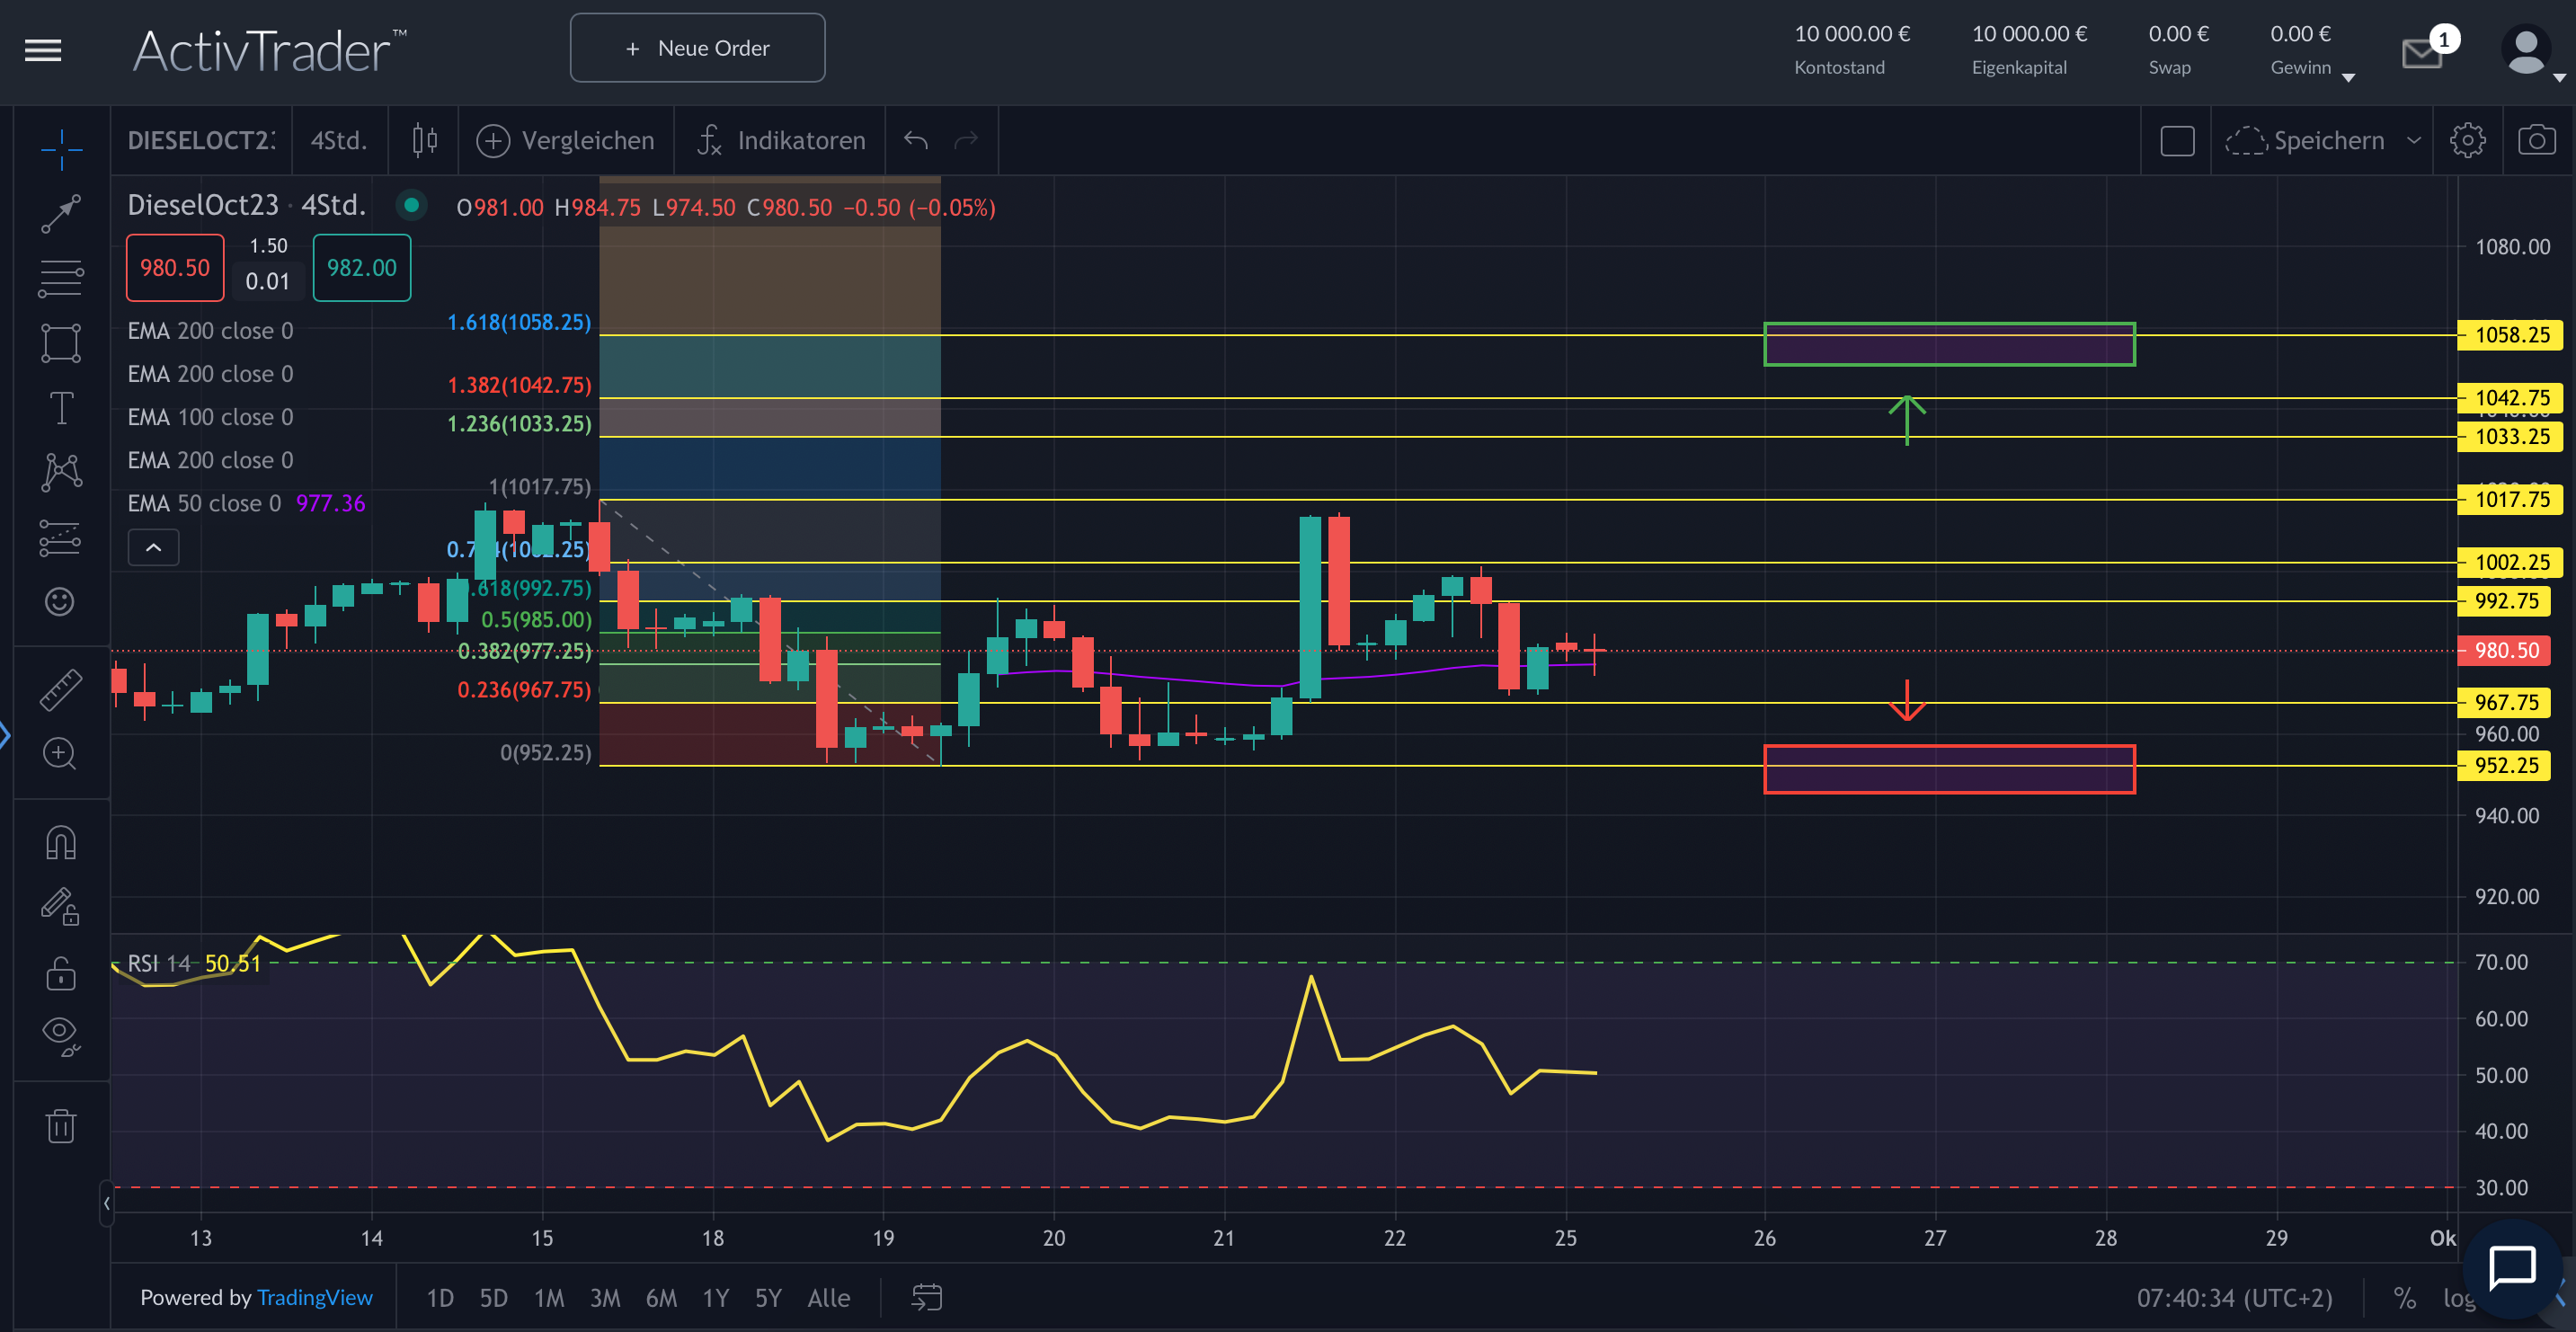Collapse the indicator legend chevron
Viewport: 2576px width, 1332px height.
[153, 547]
